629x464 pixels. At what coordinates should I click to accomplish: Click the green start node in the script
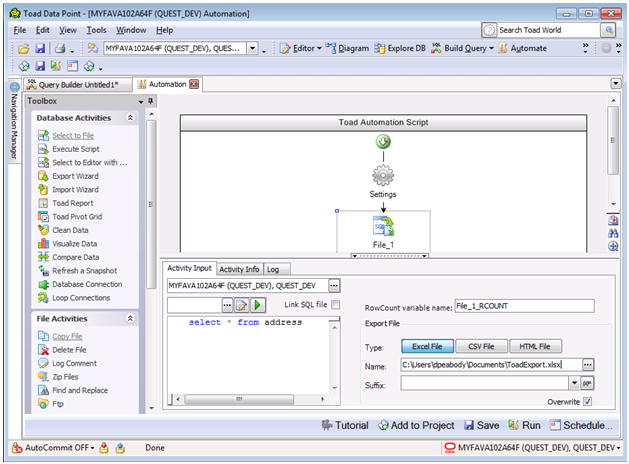point(383,142)
